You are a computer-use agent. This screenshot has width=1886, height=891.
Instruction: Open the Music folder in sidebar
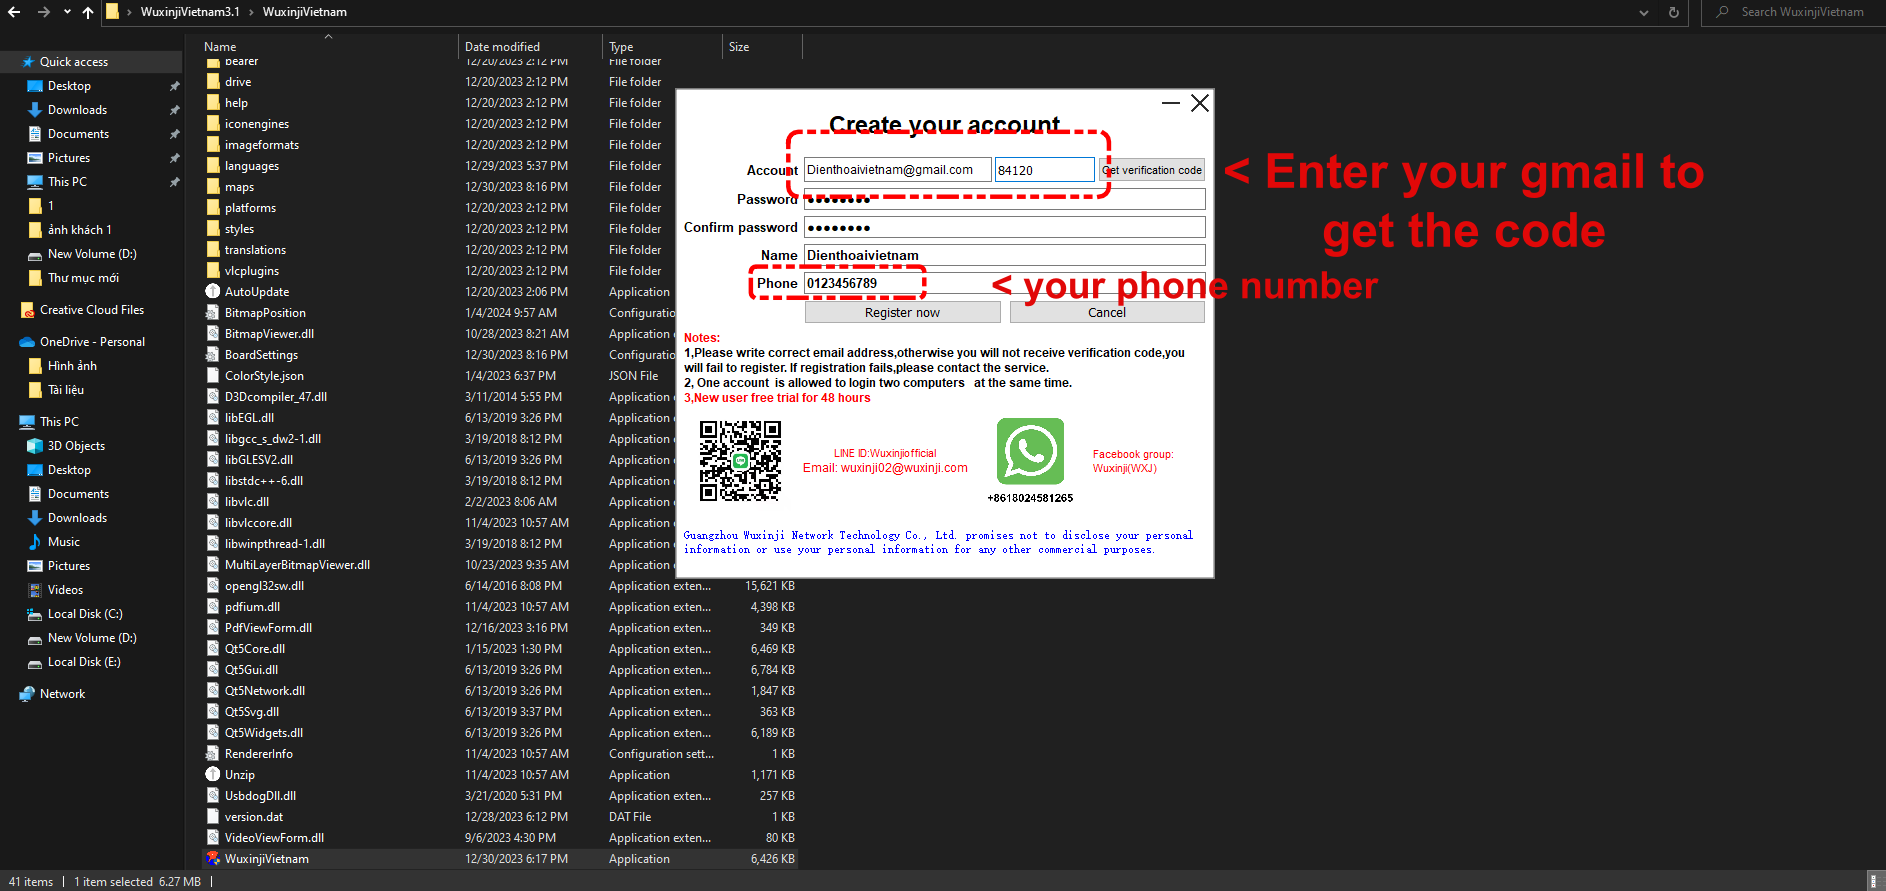64,542
